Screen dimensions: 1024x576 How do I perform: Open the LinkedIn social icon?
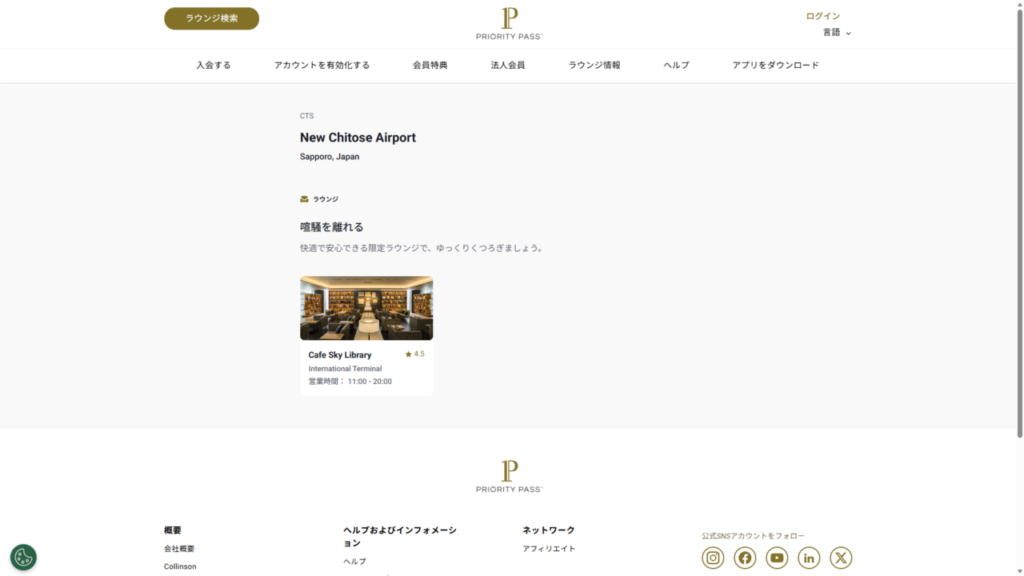(x=808, y=558)
